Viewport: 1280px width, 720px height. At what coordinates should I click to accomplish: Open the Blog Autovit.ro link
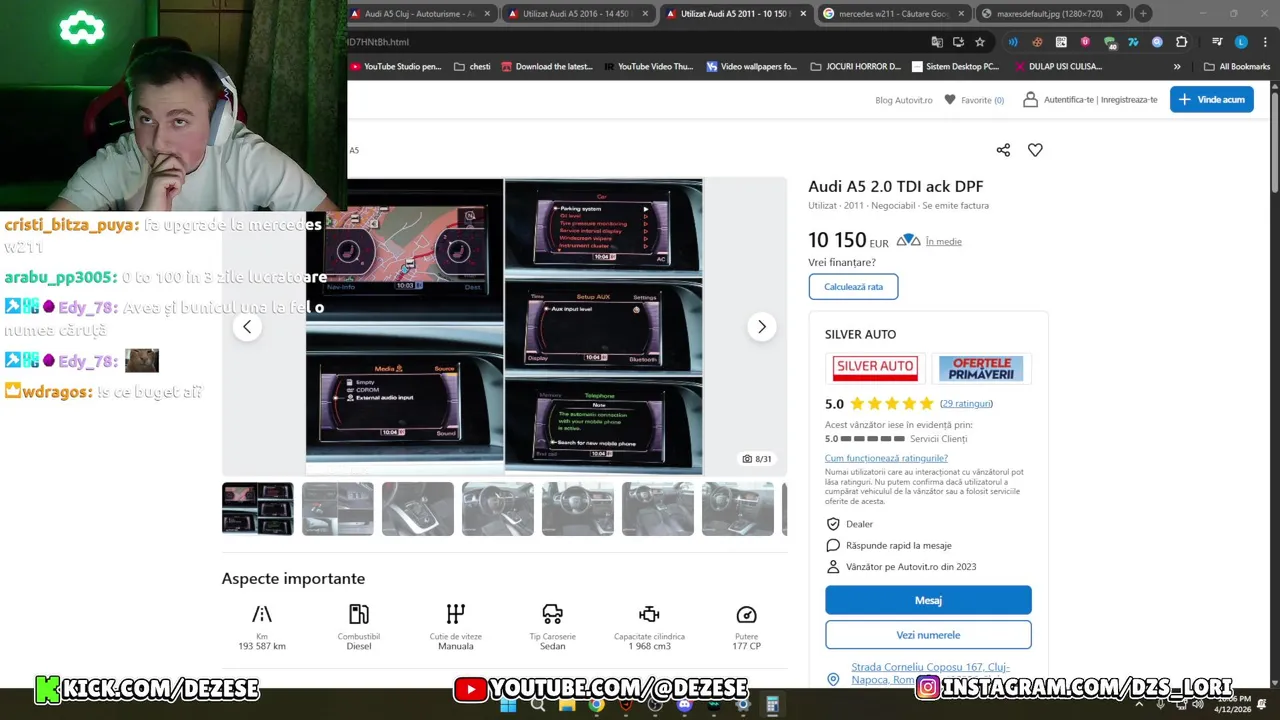(x=903, y=100)
